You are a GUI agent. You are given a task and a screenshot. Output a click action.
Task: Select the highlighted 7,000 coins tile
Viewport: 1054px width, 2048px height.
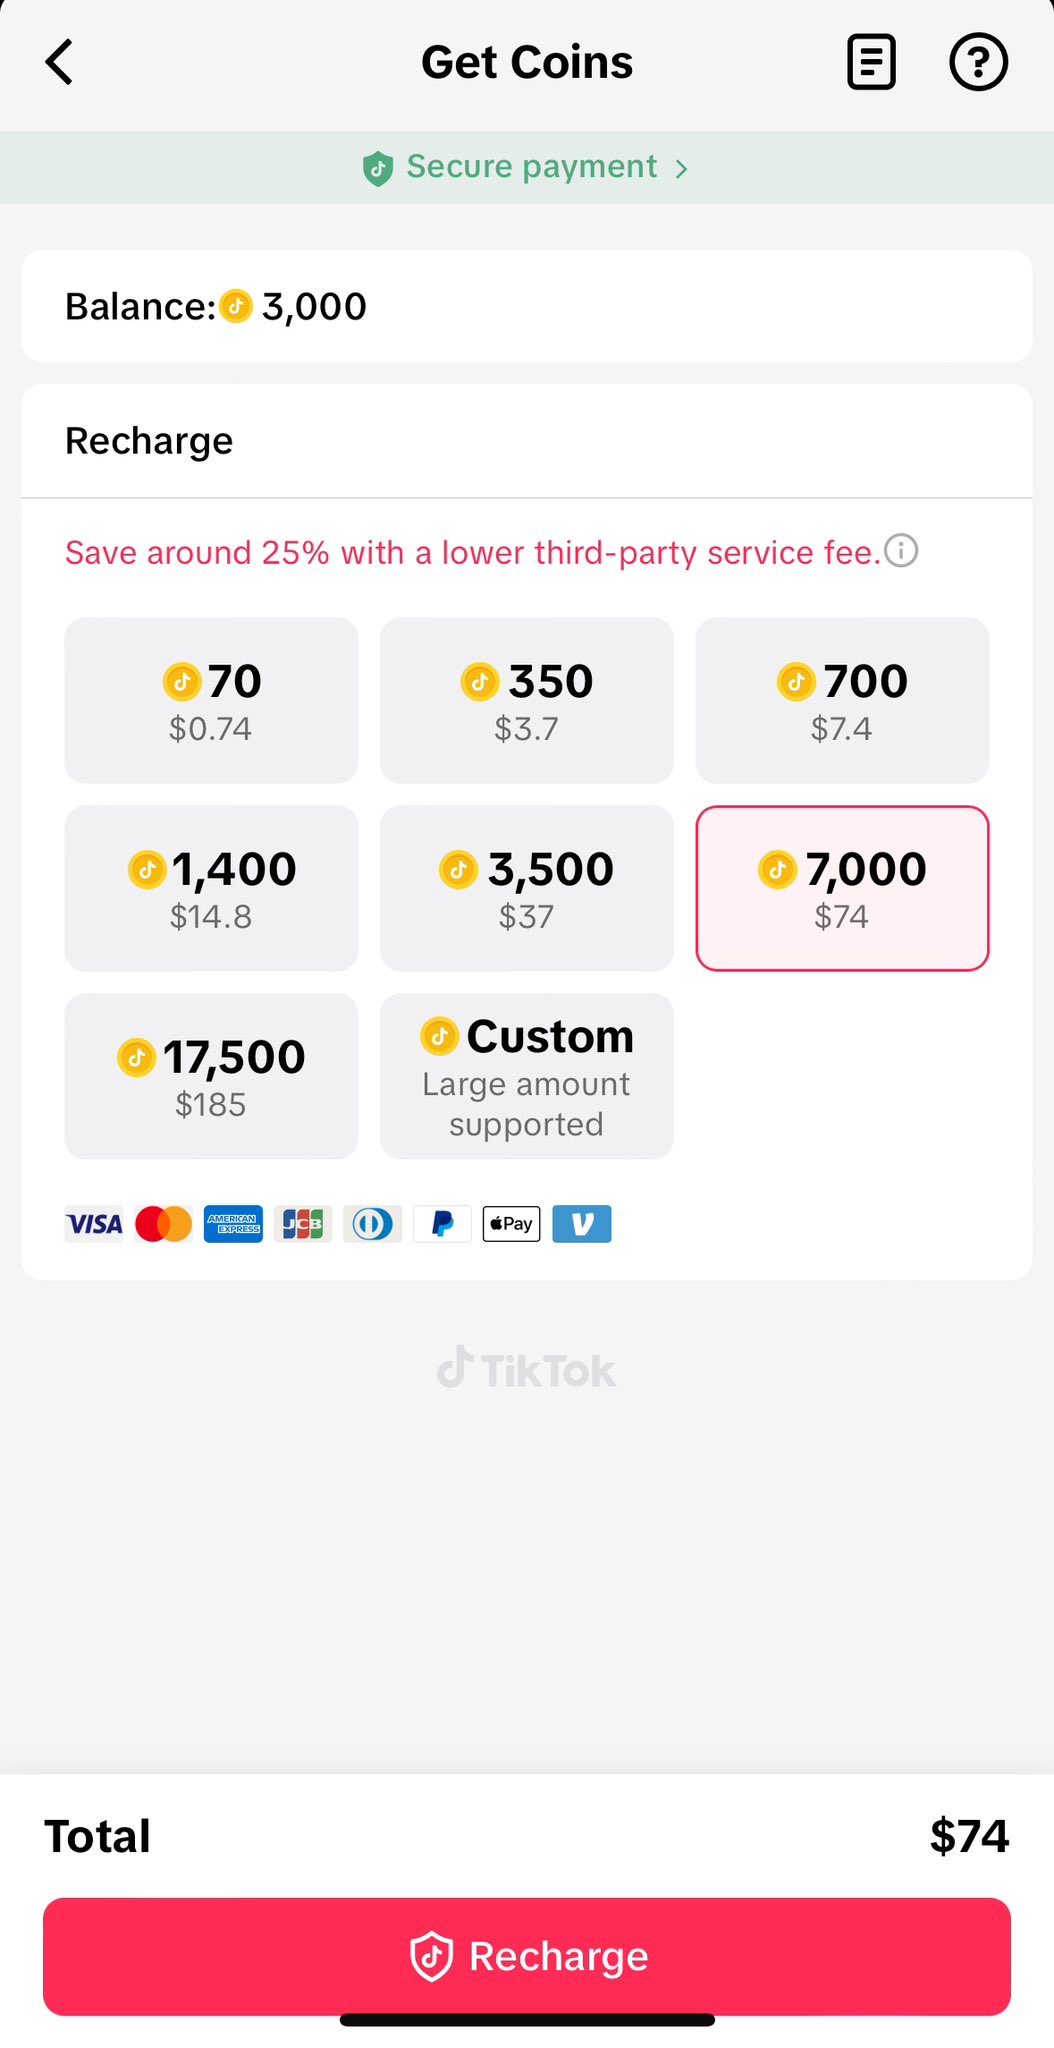pos(842,888)
